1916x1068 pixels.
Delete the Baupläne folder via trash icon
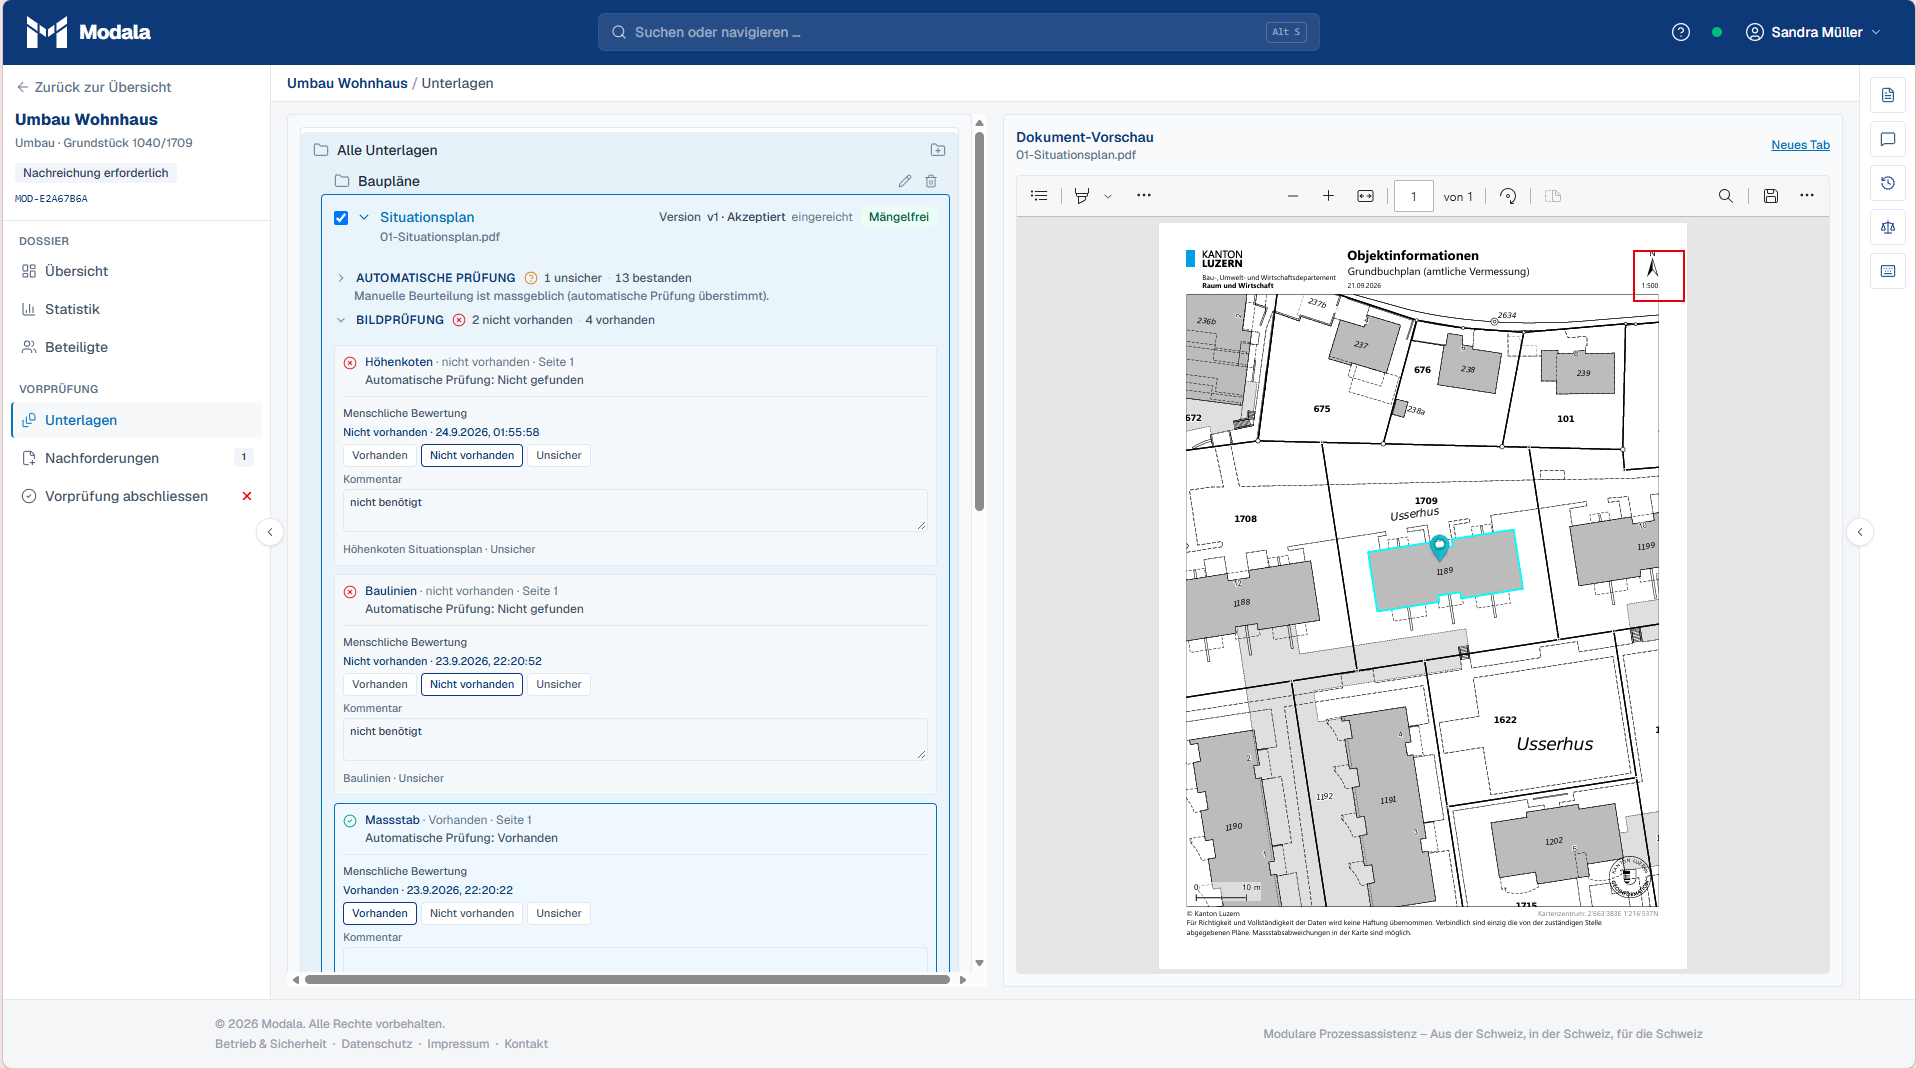[x=931, y=181]
